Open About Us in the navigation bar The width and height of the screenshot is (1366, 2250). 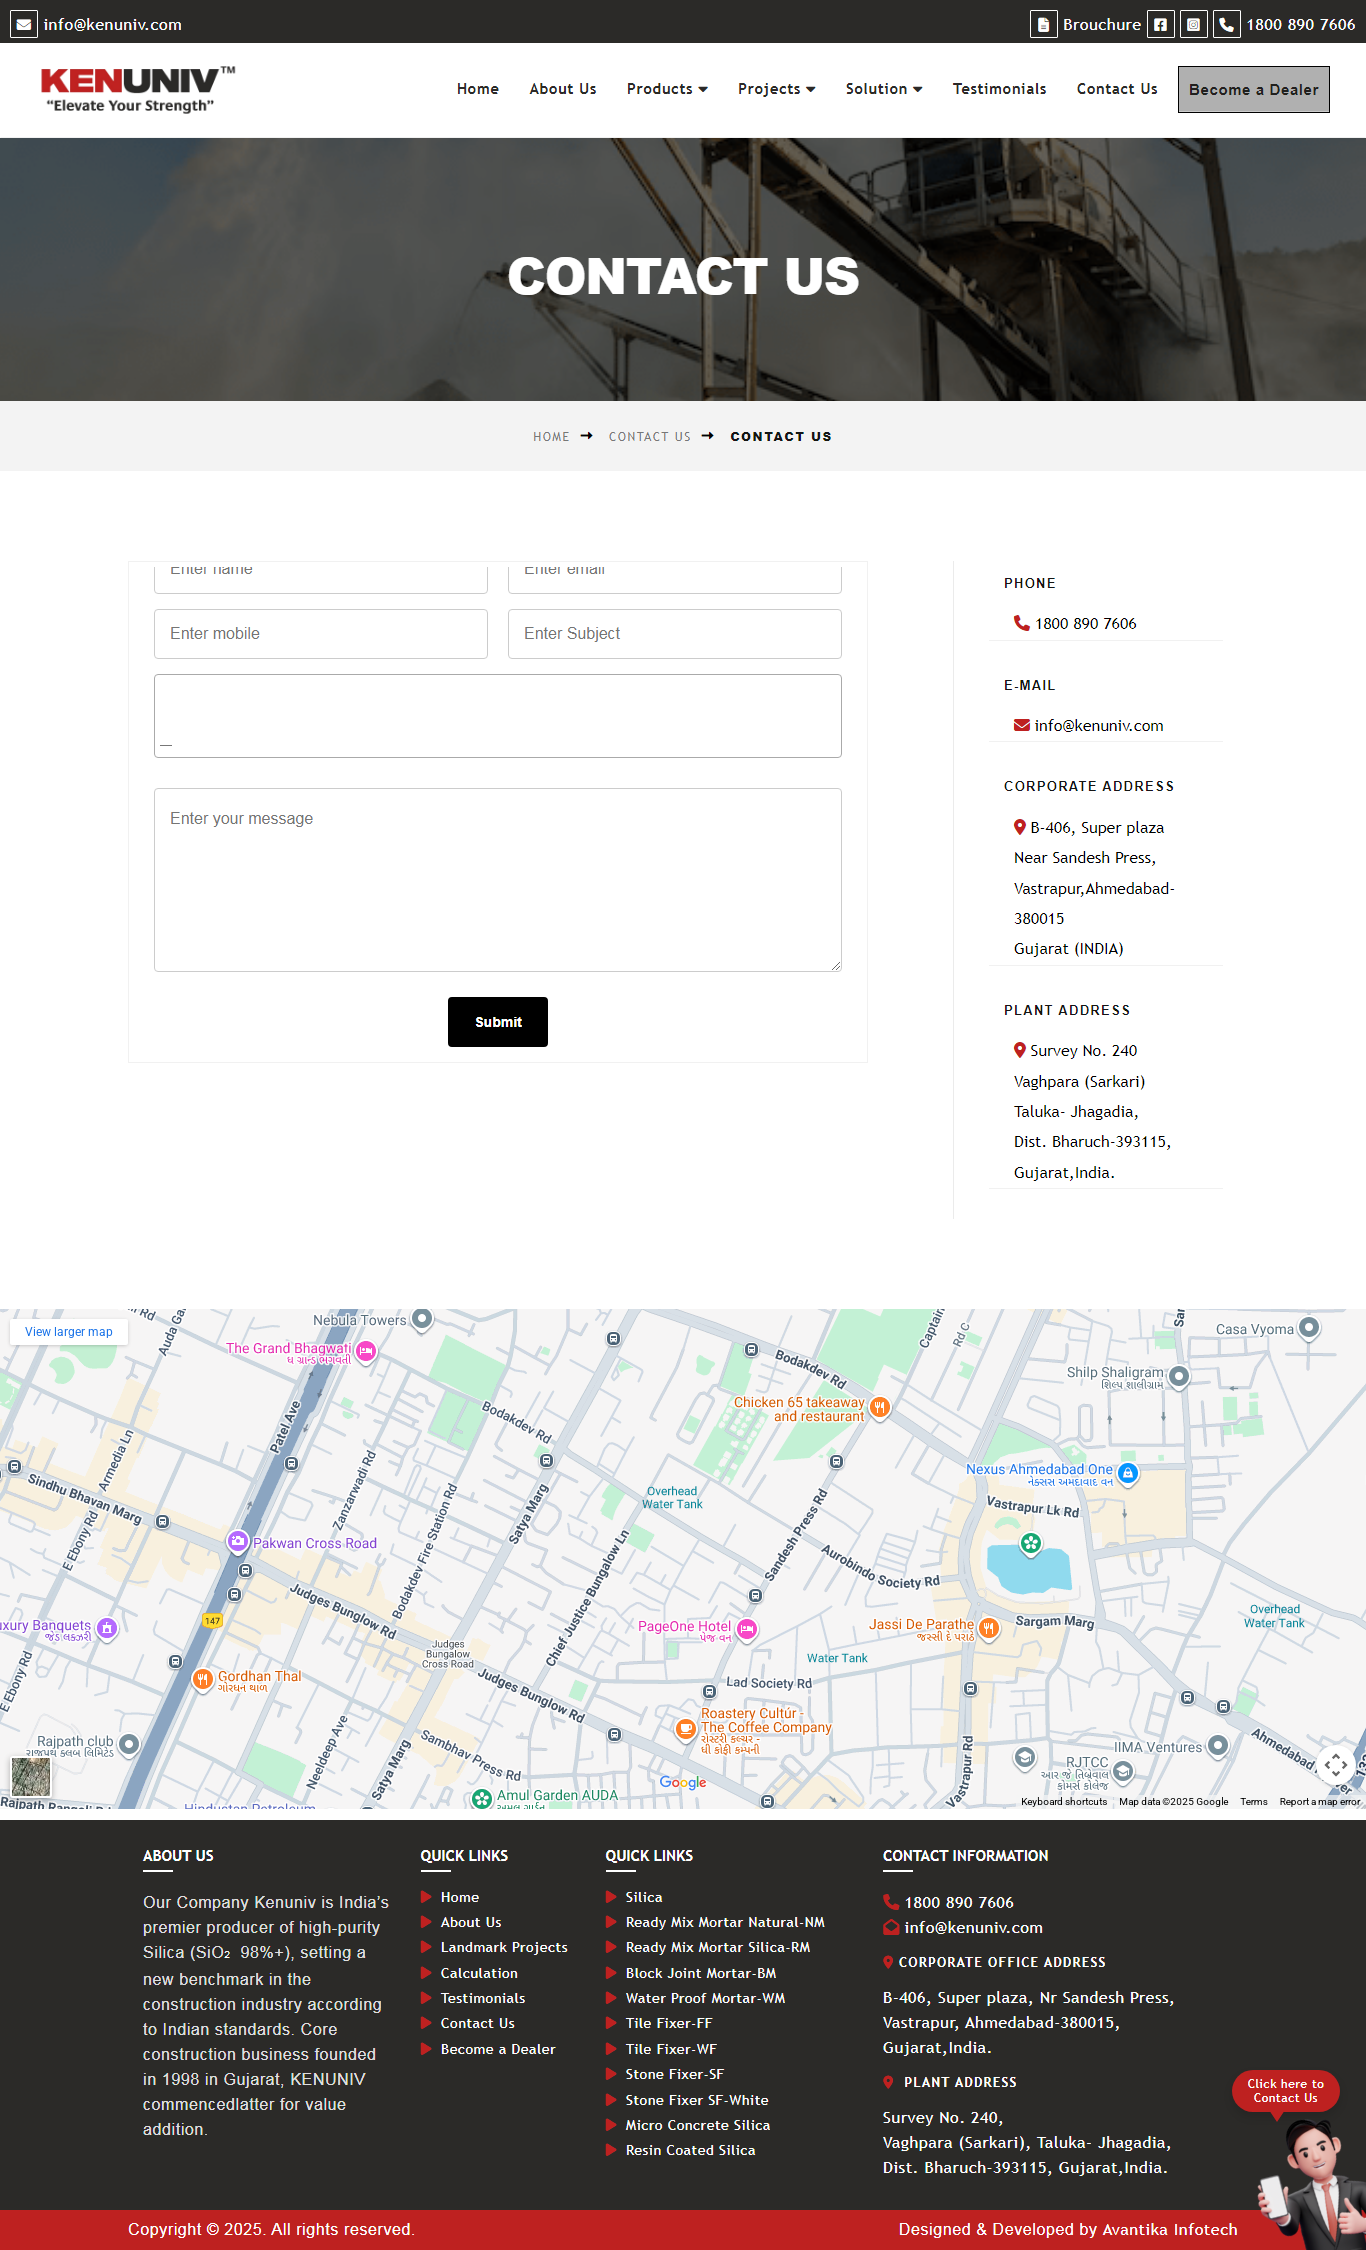(562, 89)
